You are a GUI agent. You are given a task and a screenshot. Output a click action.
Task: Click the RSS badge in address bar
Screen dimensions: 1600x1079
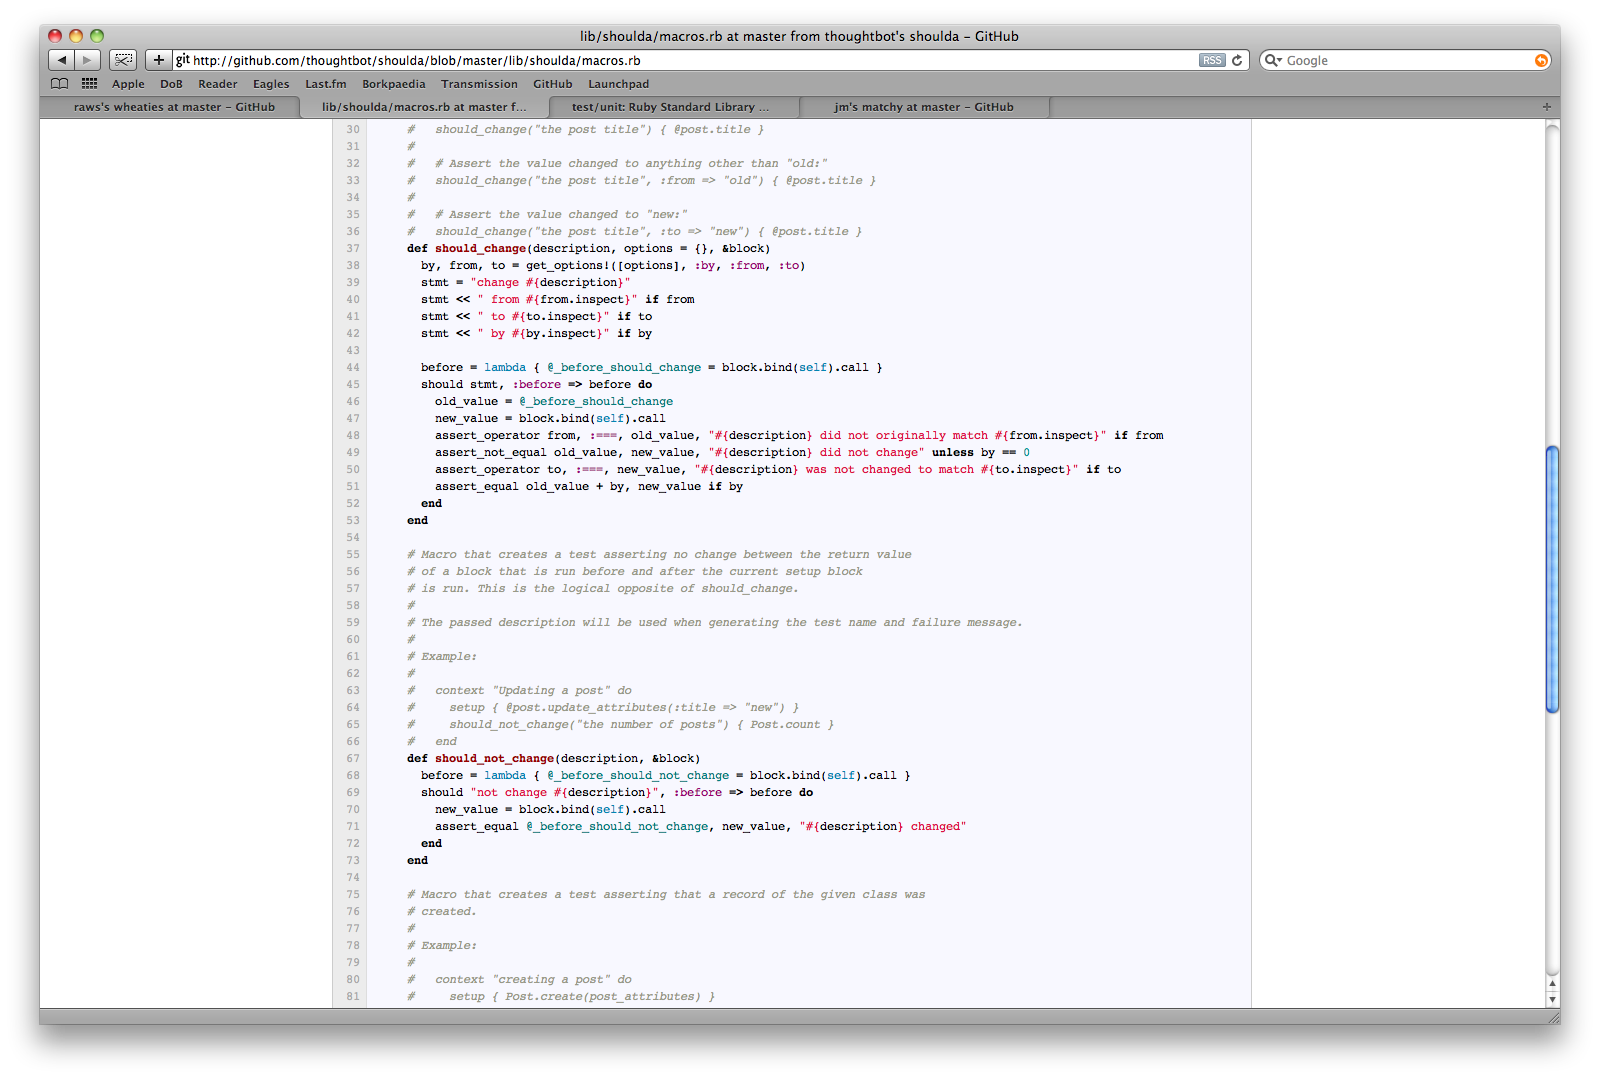tap(1212, 60)
